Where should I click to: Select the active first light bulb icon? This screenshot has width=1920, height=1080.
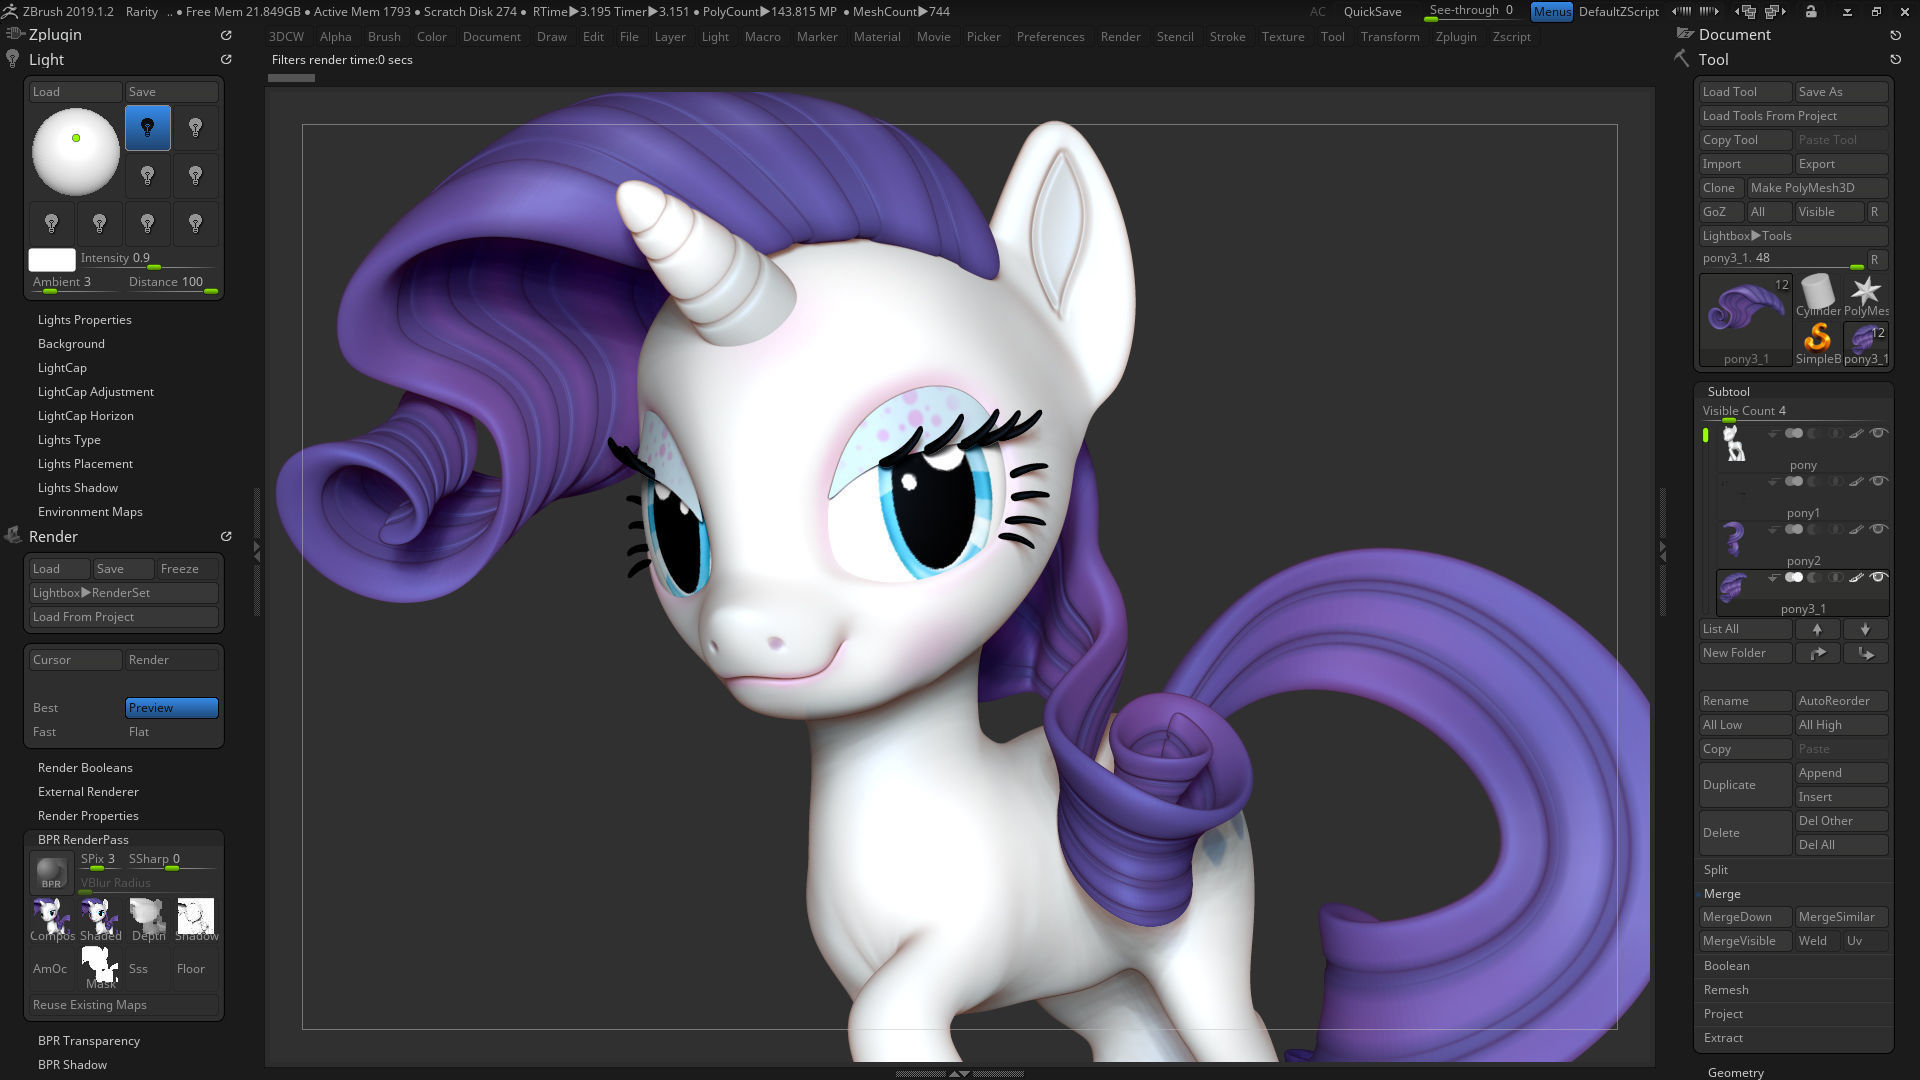click(148, 128)
